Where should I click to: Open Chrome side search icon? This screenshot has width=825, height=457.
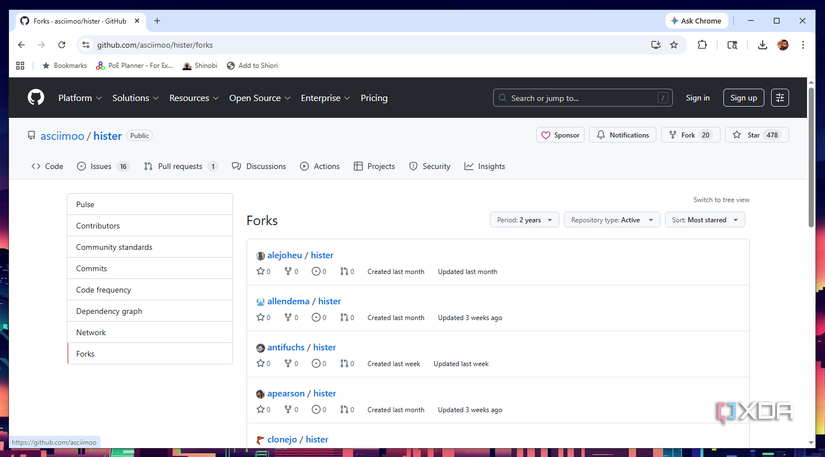732,45
